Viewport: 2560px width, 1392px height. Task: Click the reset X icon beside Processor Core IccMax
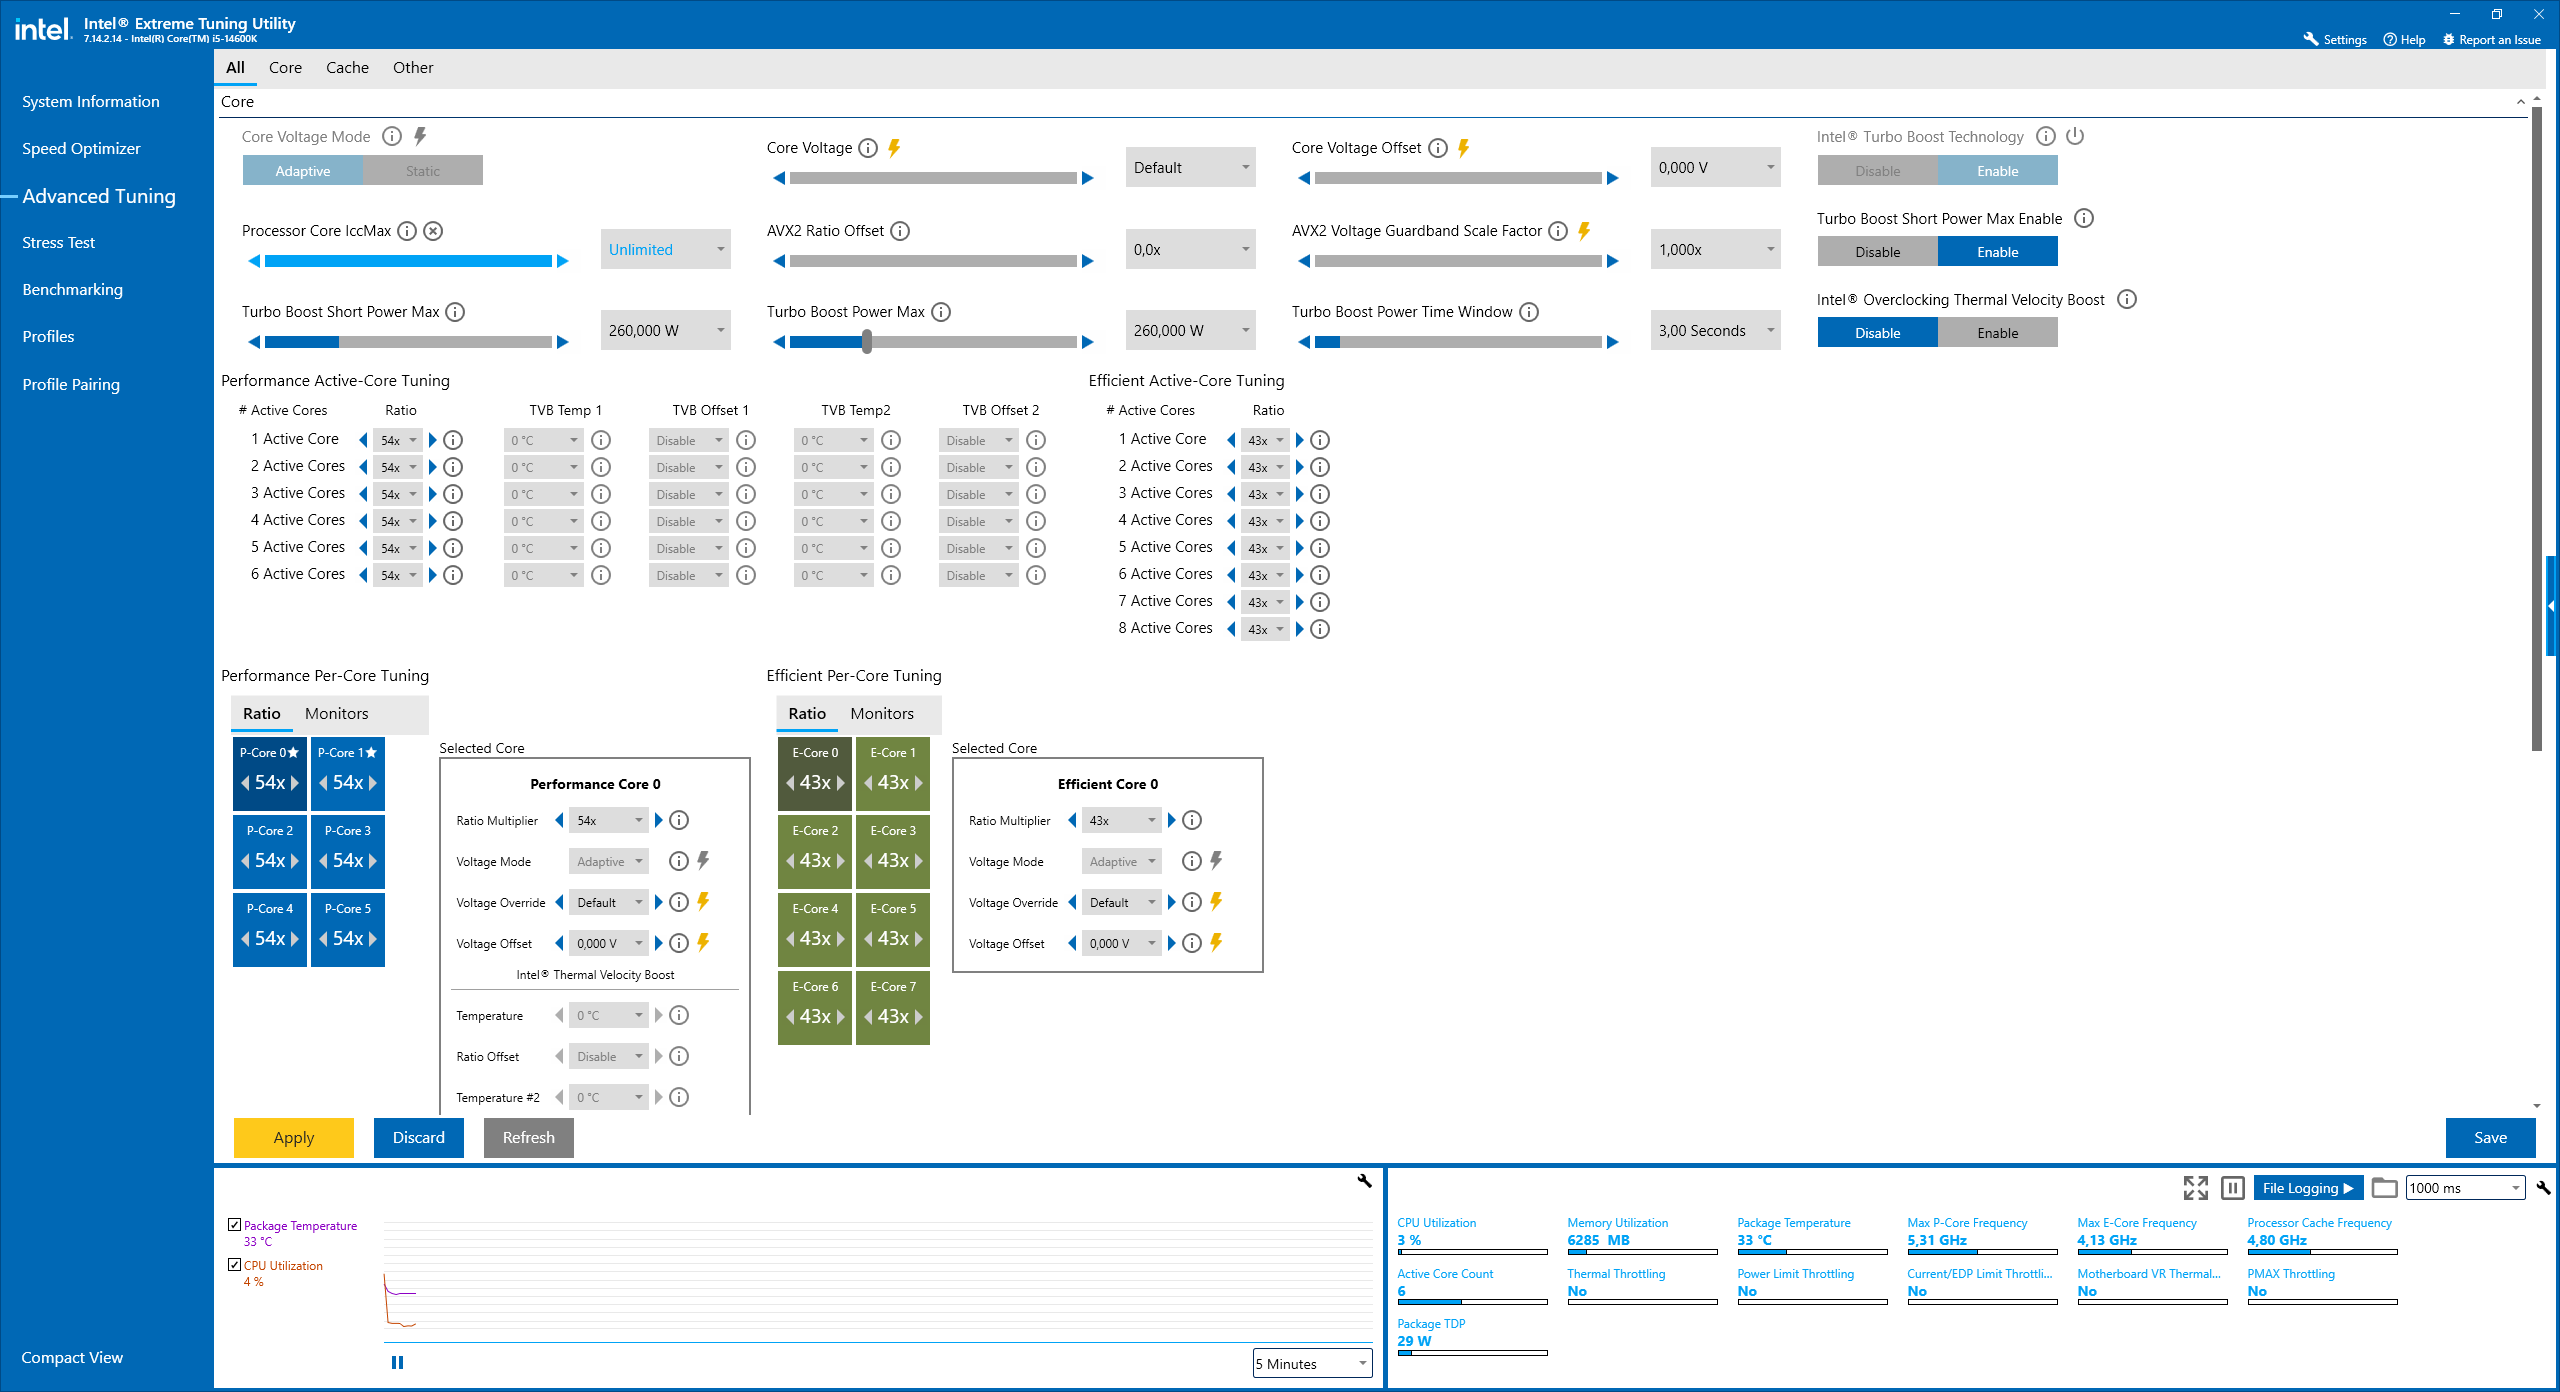[433, 231]
